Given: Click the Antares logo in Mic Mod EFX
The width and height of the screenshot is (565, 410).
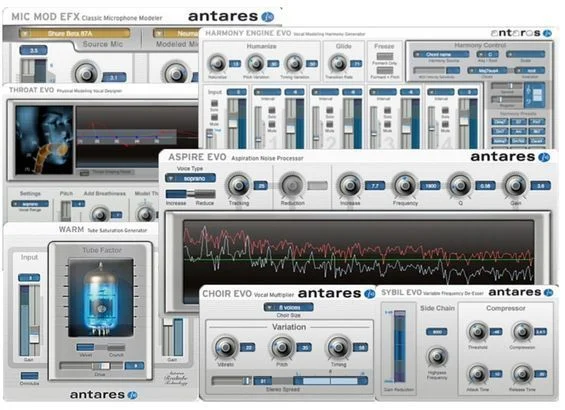Looking at the screenshot, I should coord(231,17).
